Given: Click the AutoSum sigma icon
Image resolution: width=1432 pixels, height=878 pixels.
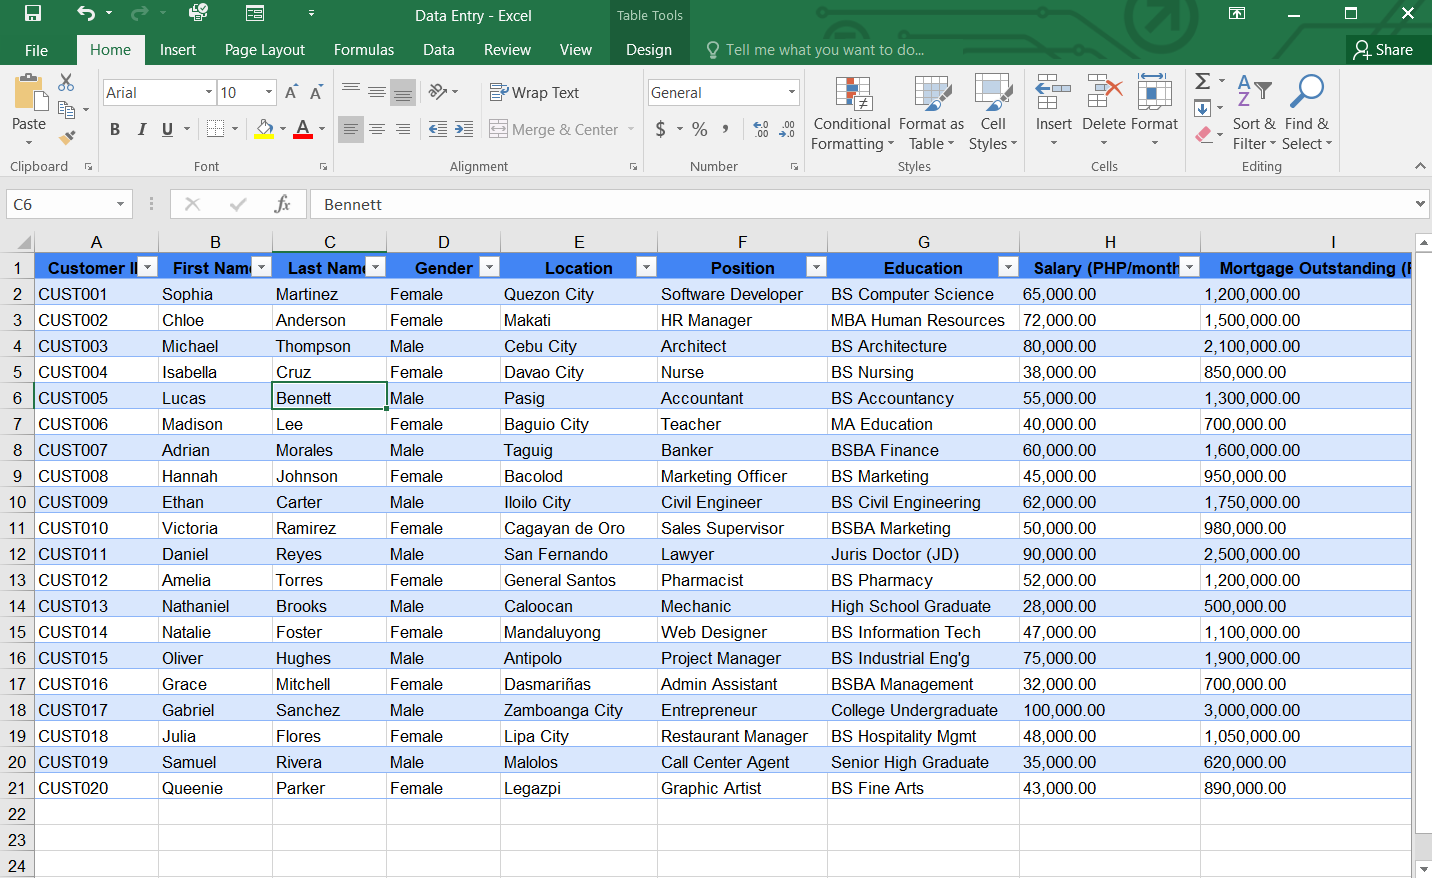Looking at the screenshot, I should [1203, 81].
